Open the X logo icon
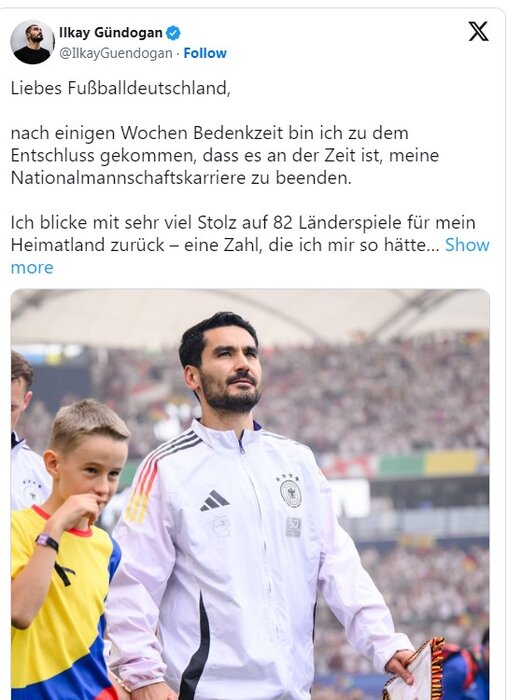Screen dimensions: 508x700 coord(478,31)
